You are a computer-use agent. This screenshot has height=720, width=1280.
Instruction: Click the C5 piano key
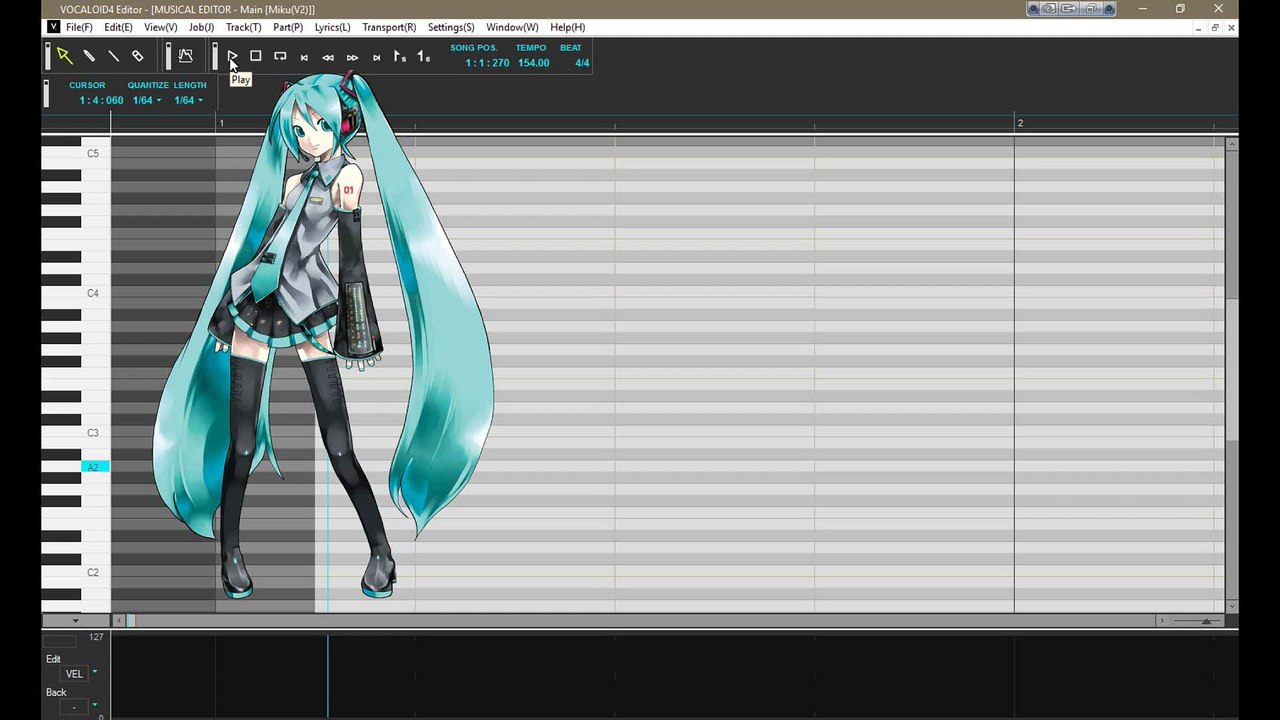point(93,153)
